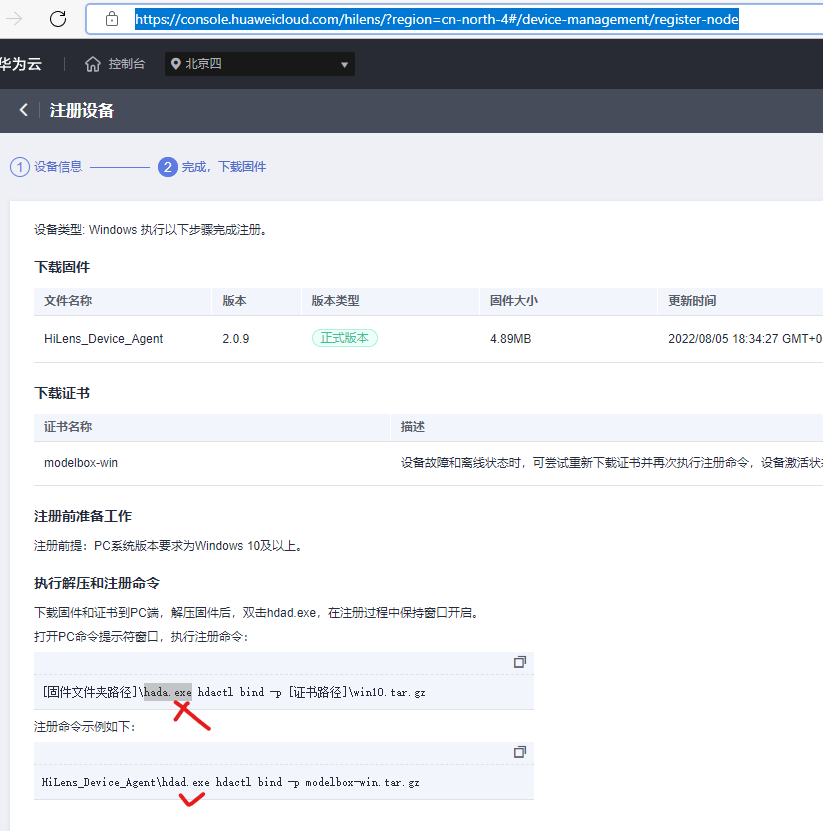
Task: Copy the register command with copy icon
Action: click(520, 662)
